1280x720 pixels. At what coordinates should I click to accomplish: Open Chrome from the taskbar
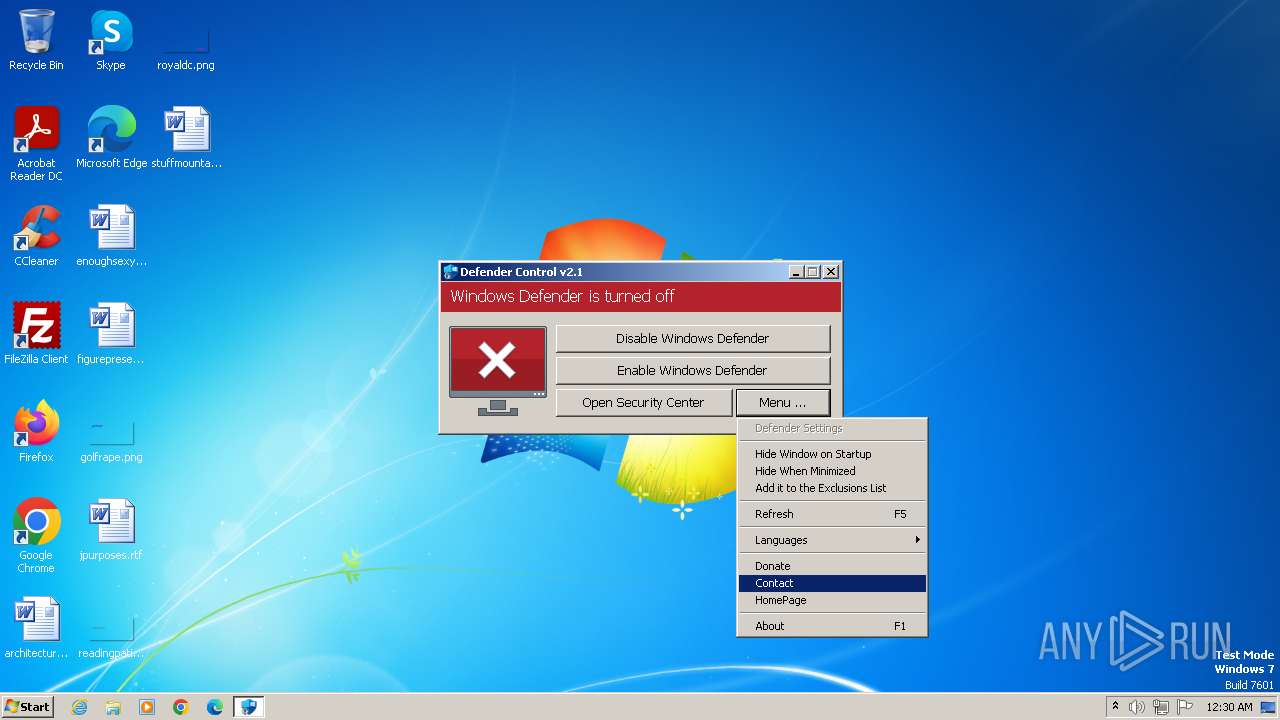(181, 707)
